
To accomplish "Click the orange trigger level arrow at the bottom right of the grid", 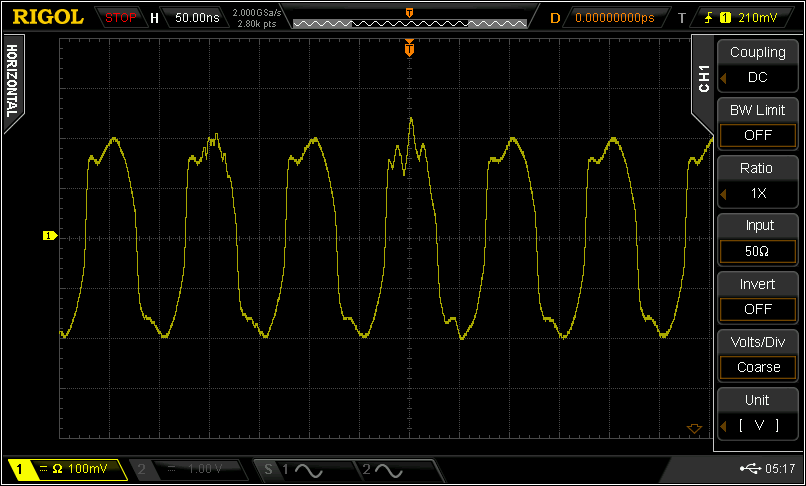I will [694, 428].
